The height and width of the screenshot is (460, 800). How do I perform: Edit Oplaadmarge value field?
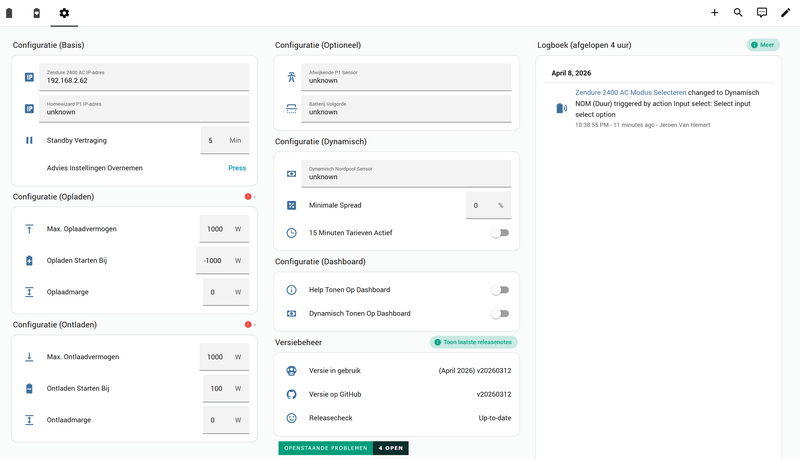226,292
